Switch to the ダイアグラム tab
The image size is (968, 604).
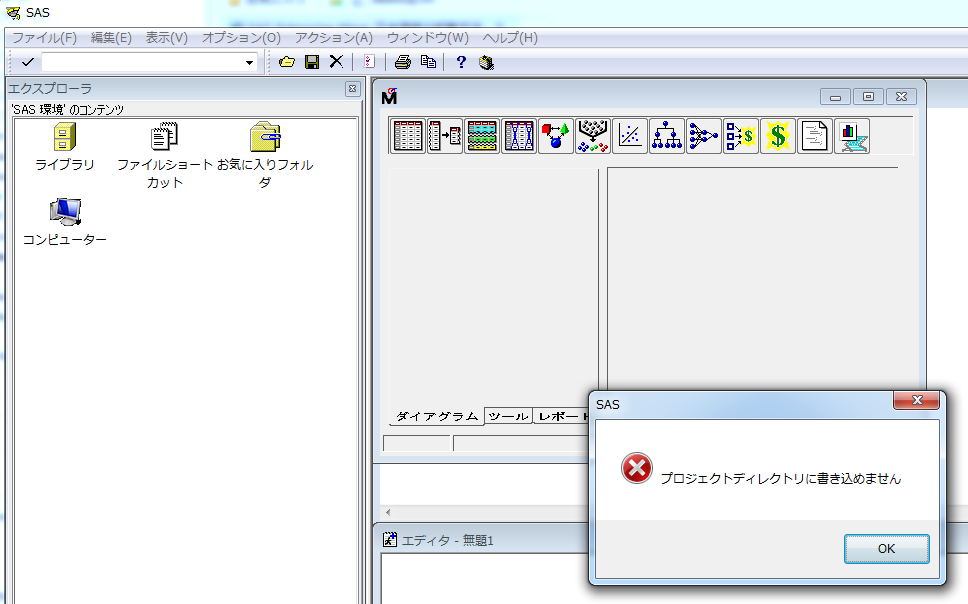tap(436, 416)
